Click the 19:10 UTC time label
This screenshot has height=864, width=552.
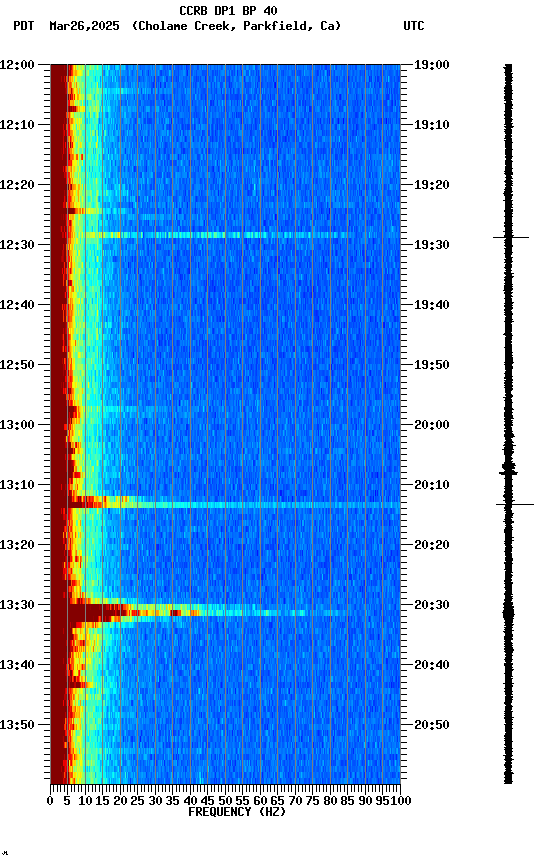click(x=432, y=125)
